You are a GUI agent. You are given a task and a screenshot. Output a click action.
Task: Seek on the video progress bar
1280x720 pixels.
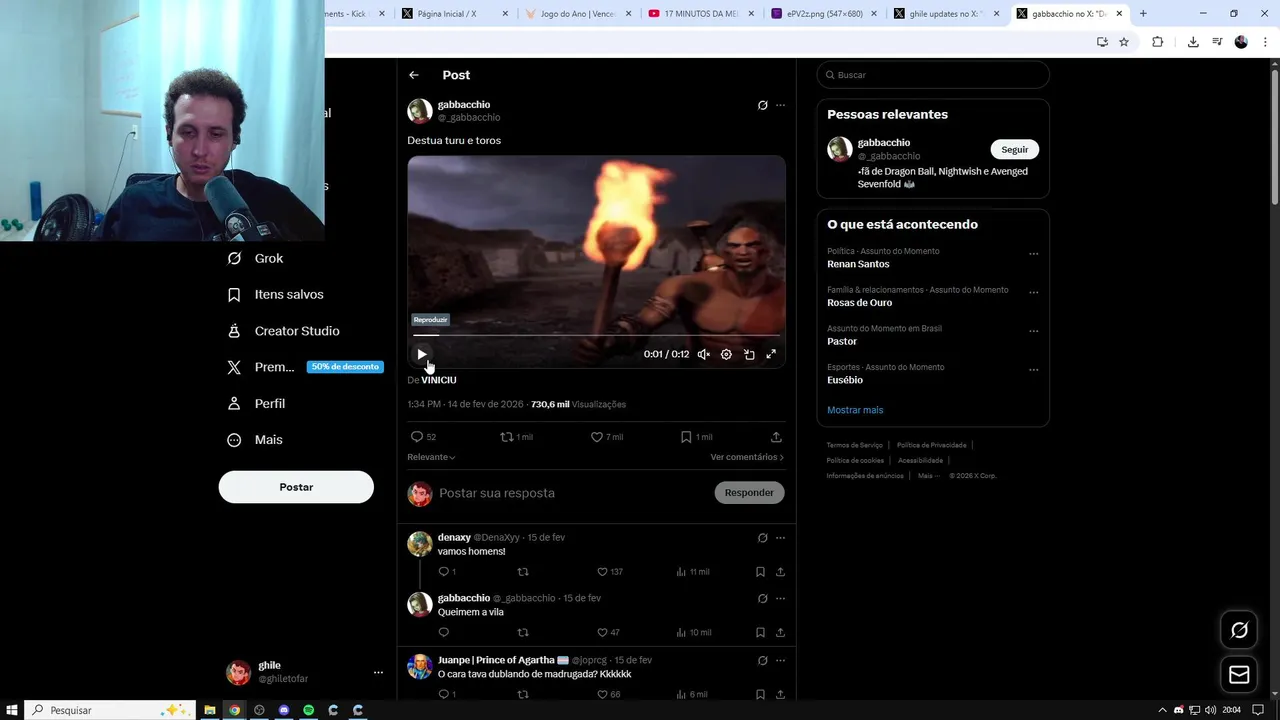point(596,335)
